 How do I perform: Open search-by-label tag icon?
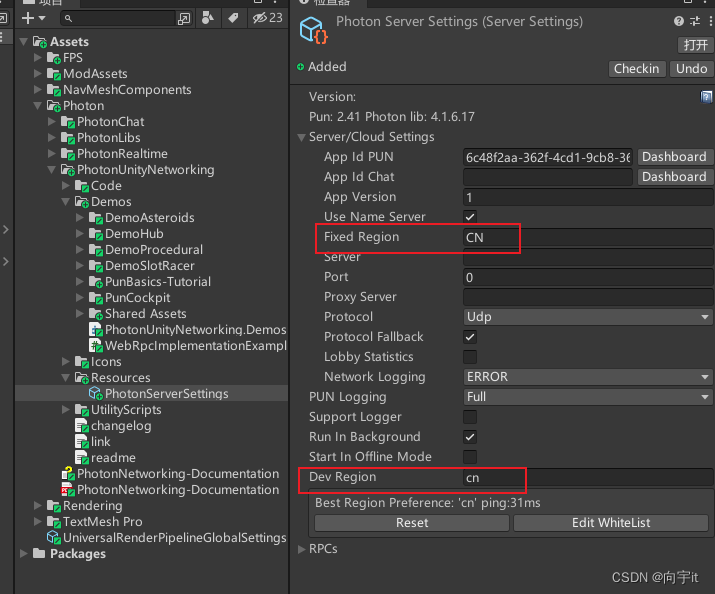(x=233, y=18)
